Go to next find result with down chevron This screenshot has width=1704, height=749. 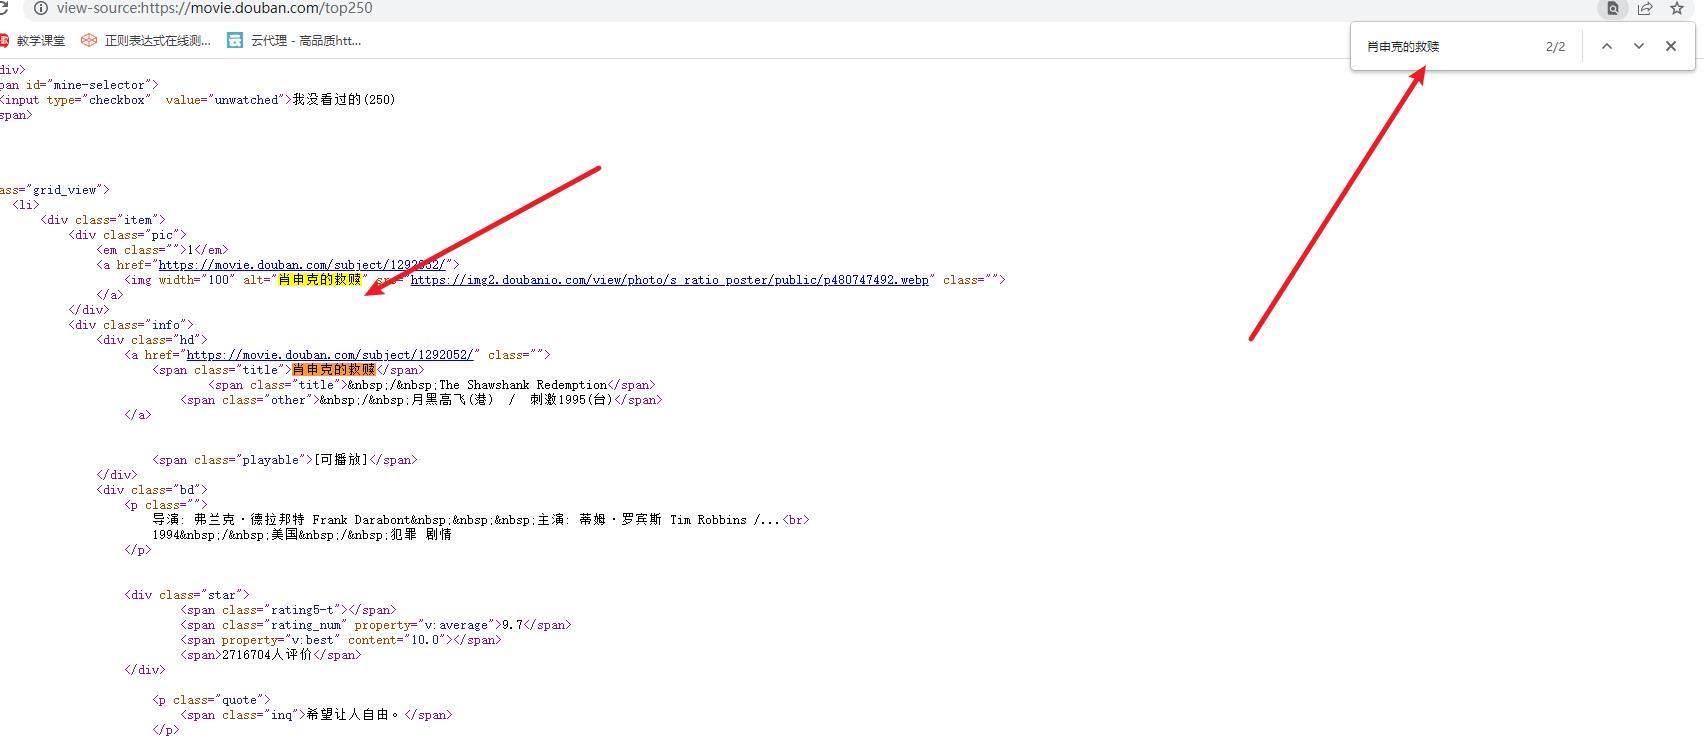click(x=1639, y=46)
